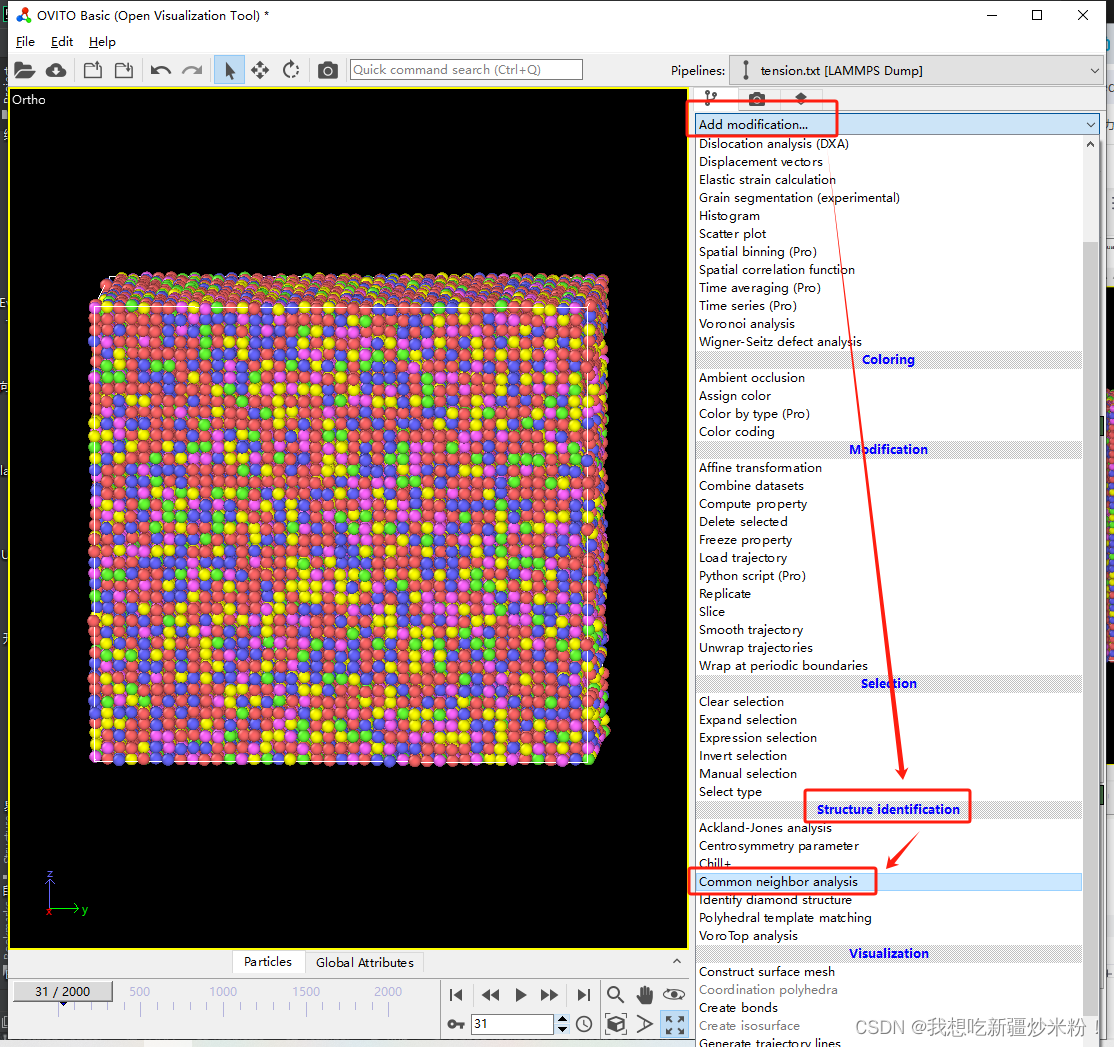Click the export file icon
Screen dimensions: 1114x1047
(x=92, y=70)
